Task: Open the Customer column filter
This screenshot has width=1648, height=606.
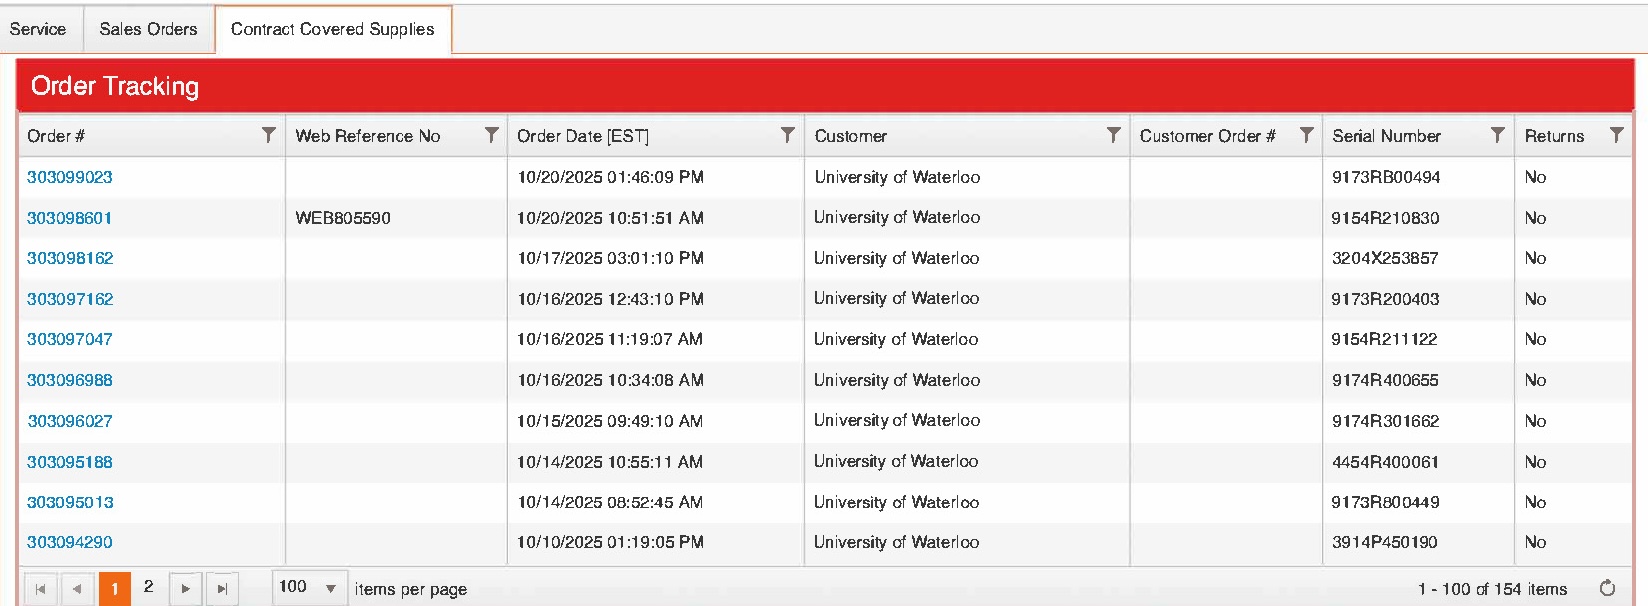Action: pos(1113,135)
